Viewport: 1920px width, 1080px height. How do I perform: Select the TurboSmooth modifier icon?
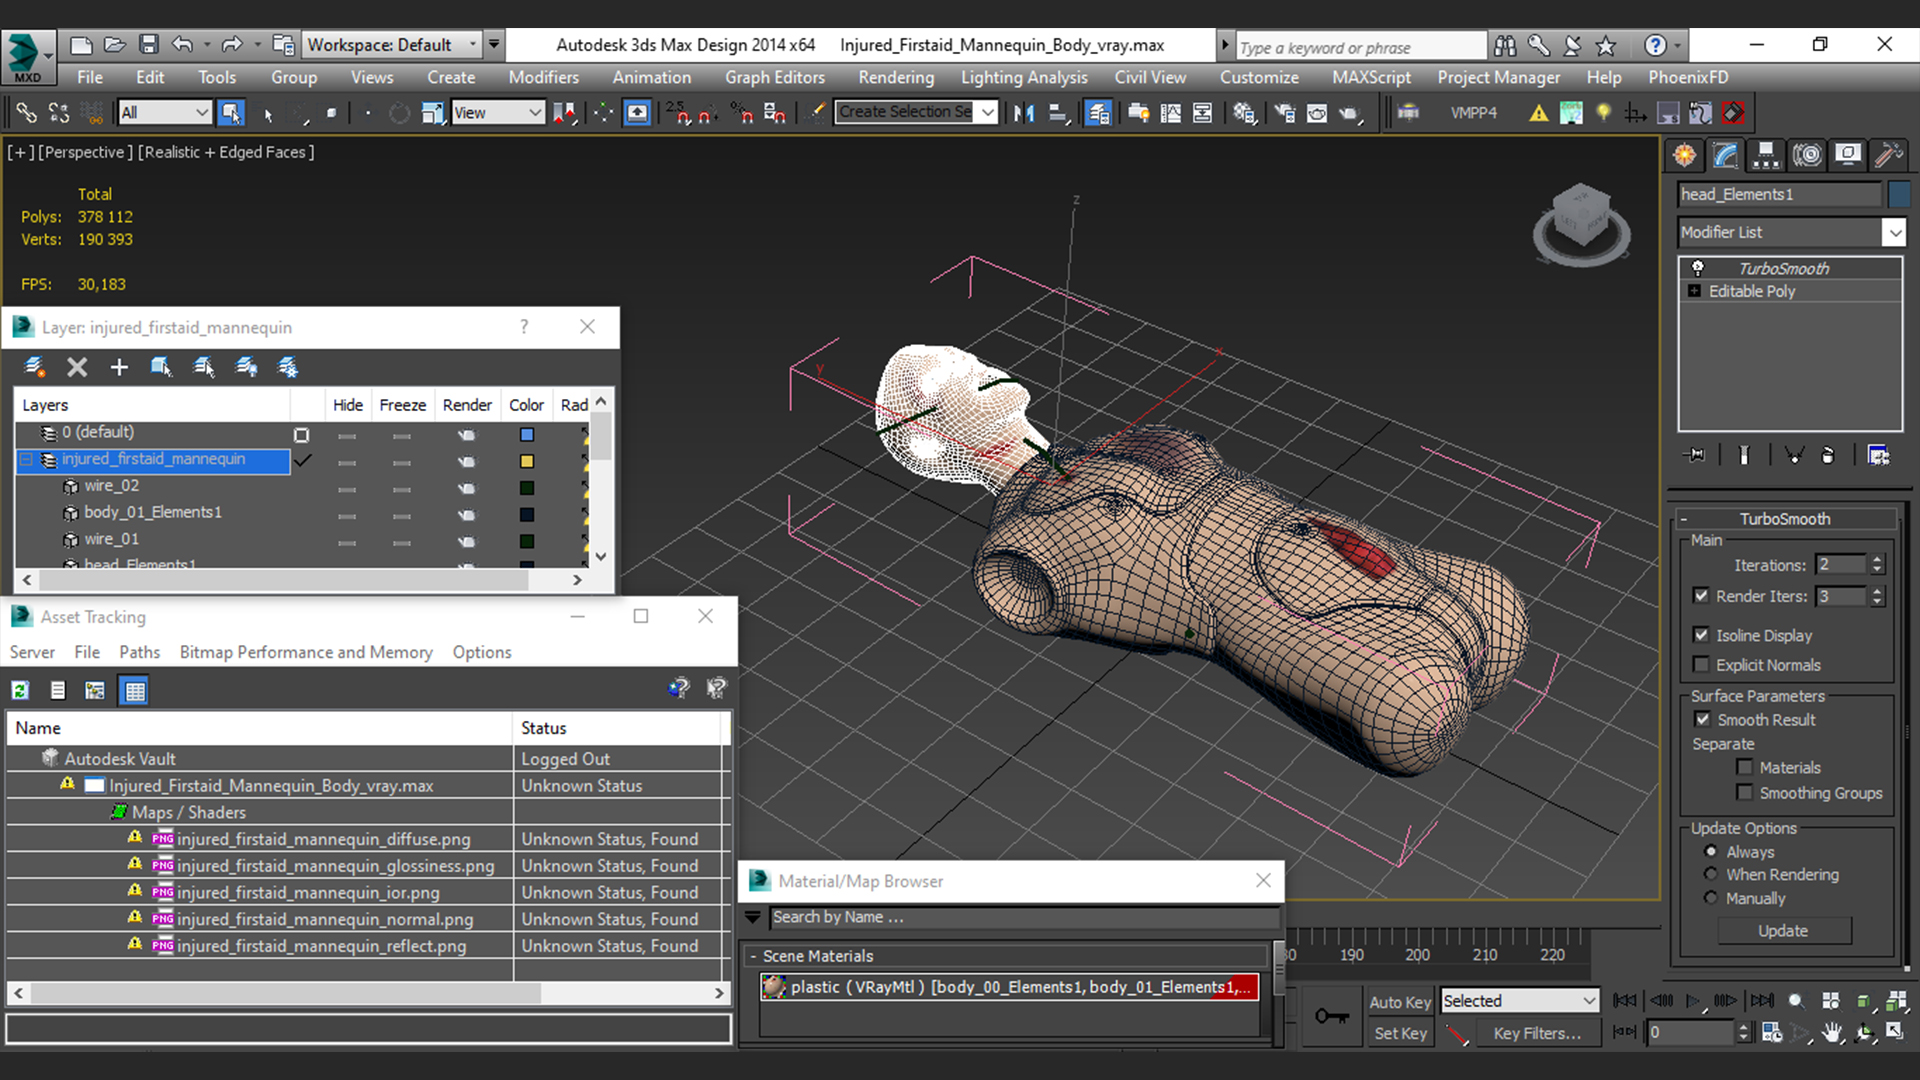tap(1697, 268)
